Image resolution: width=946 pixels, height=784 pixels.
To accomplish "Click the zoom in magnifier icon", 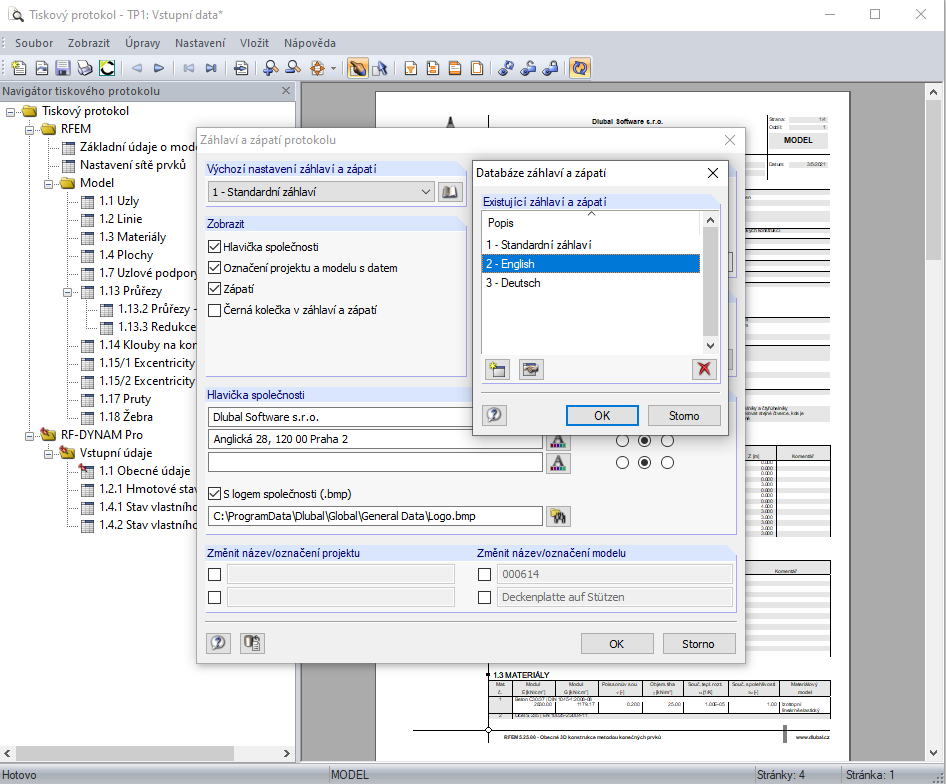I will pos(271,68).
